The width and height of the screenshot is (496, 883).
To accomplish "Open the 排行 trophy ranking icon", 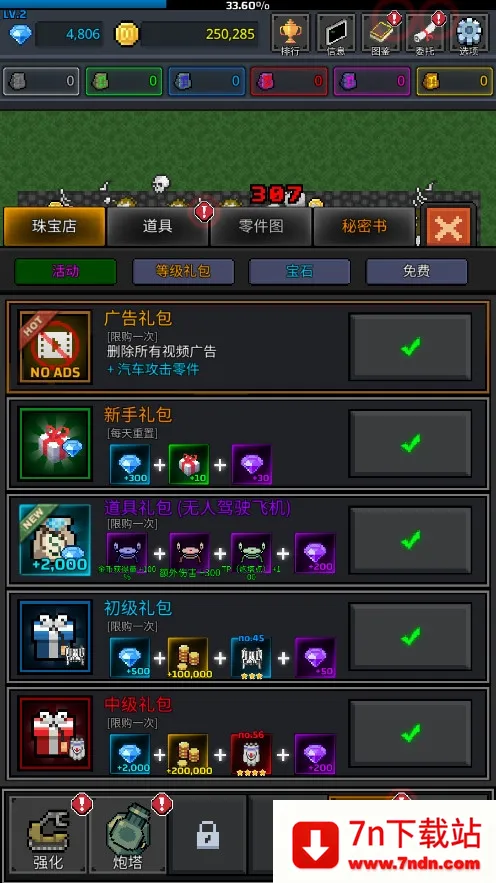I will pyautogui.click(x=291, y=34).
